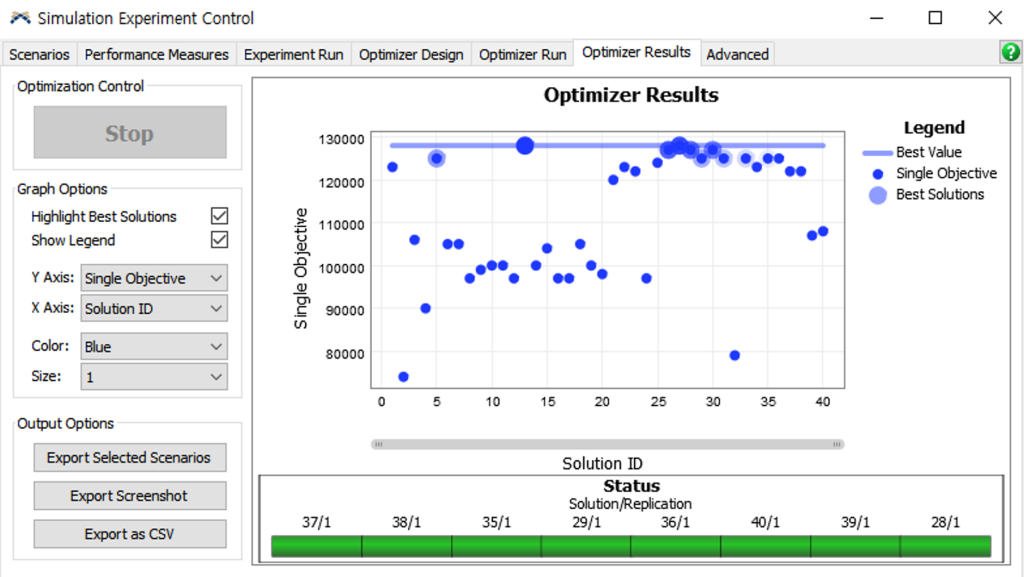Click the horizontal scrollbar below the chart
Viewport: 1024px width, 577px height.
(x=607, y=444)
